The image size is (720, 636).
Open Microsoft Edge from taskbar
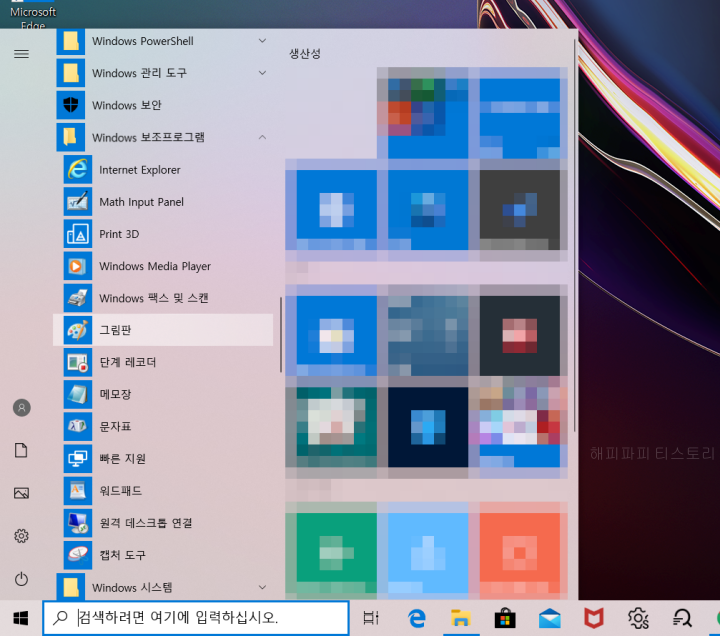point(417,618)
